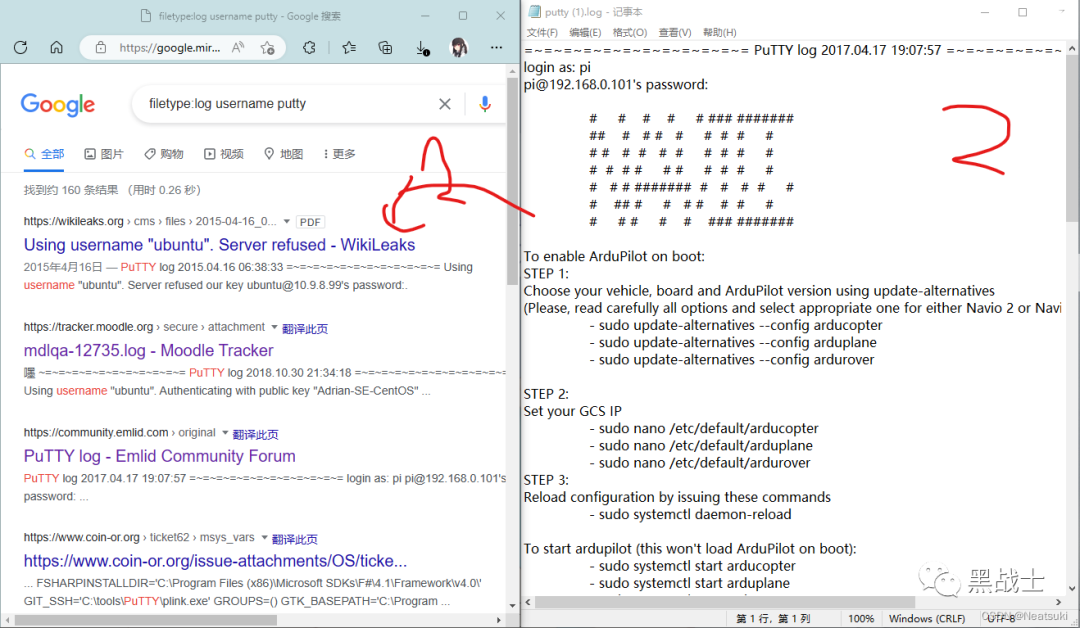
Task: Add page to favorites star icon
Action: (x=267, y=48)
